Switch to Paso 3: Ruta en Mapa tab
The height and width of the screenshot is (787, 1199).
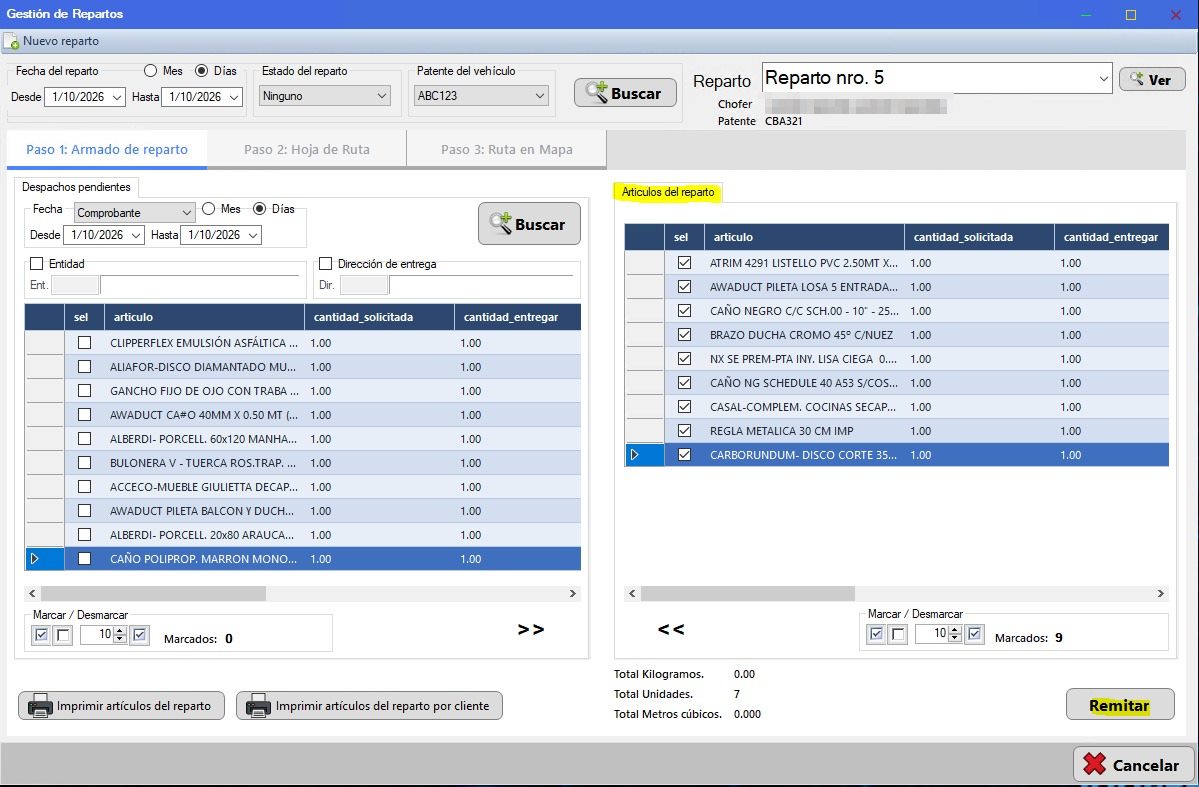click(x=506, y=149)
